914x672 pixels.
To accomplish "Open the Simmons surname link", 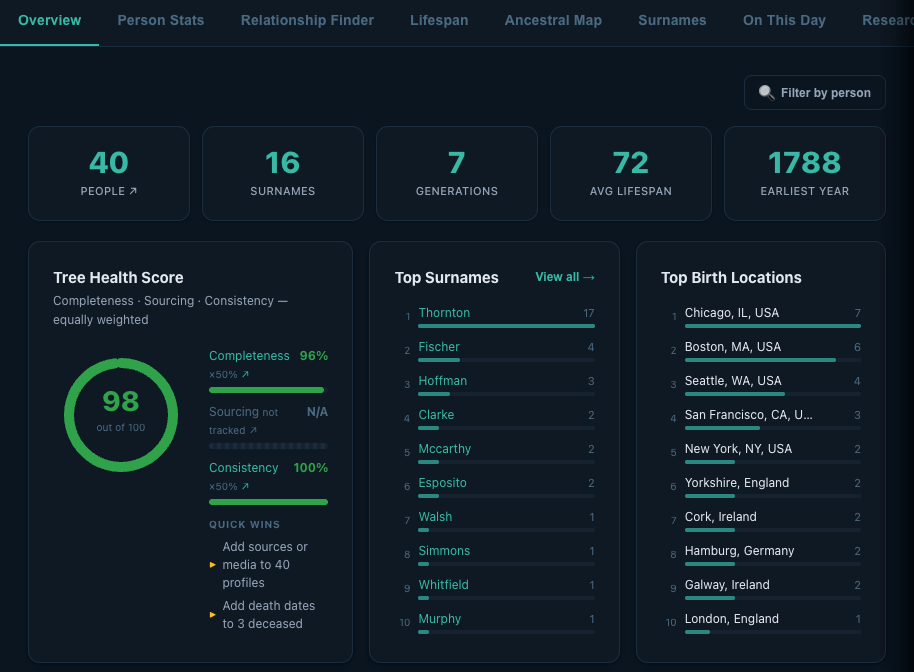I will click(444, 551).
